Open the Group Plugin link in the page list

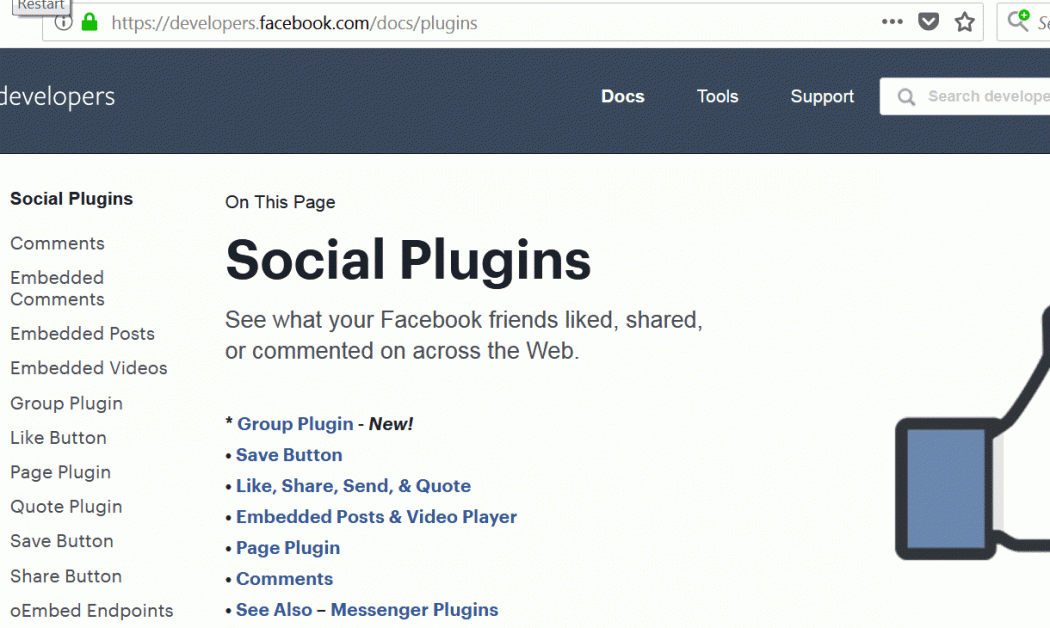pyautogui.click(x=295, y=424)
